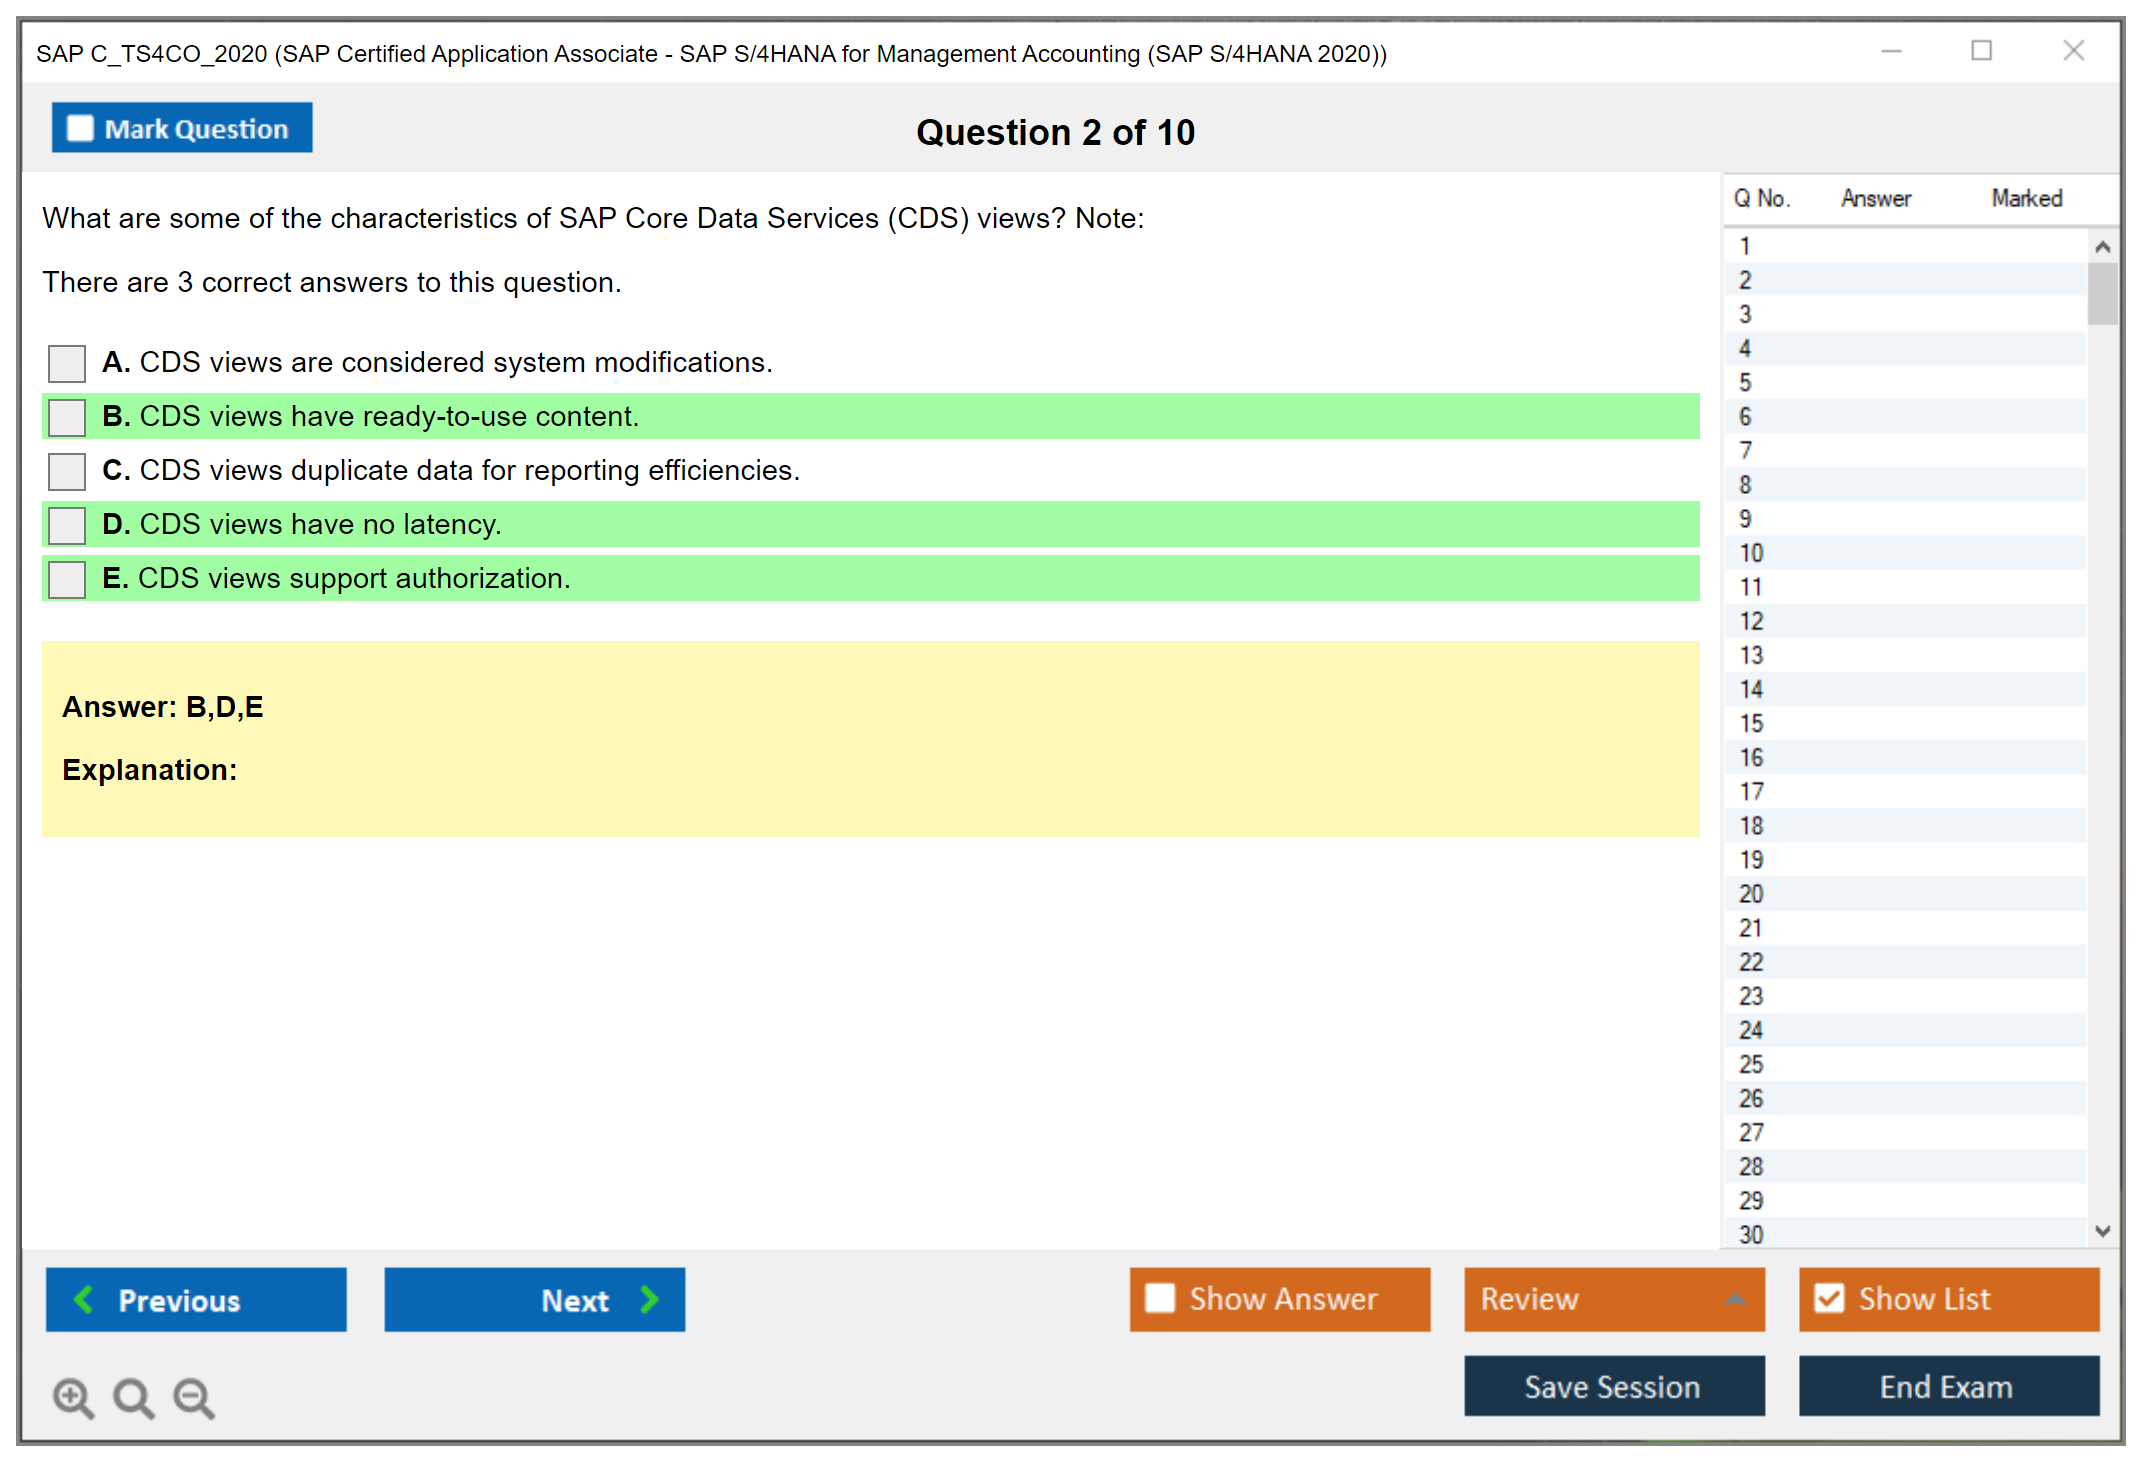Jump to question 25 in list

tap(1751, 1064)
